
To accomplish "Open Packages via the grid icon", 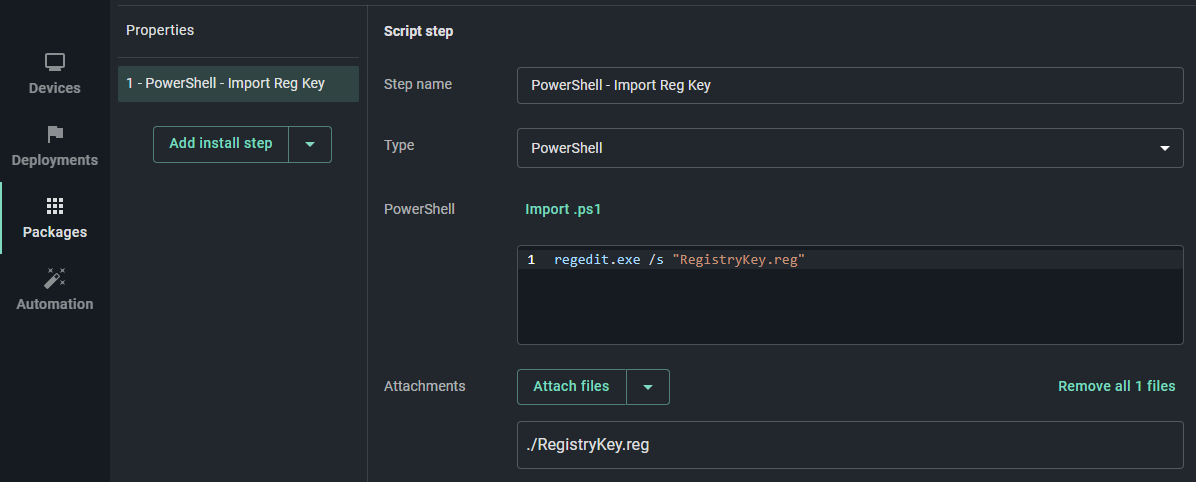I will [x=54, y=206].
